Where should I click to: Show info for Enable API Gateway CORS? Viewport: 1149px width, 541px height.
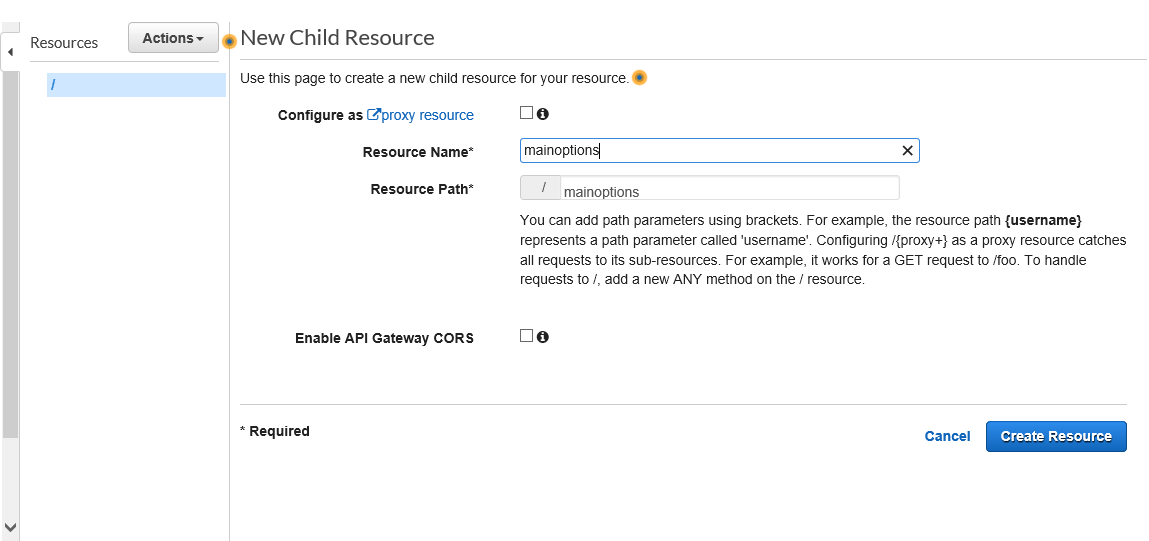click(543, 337)
